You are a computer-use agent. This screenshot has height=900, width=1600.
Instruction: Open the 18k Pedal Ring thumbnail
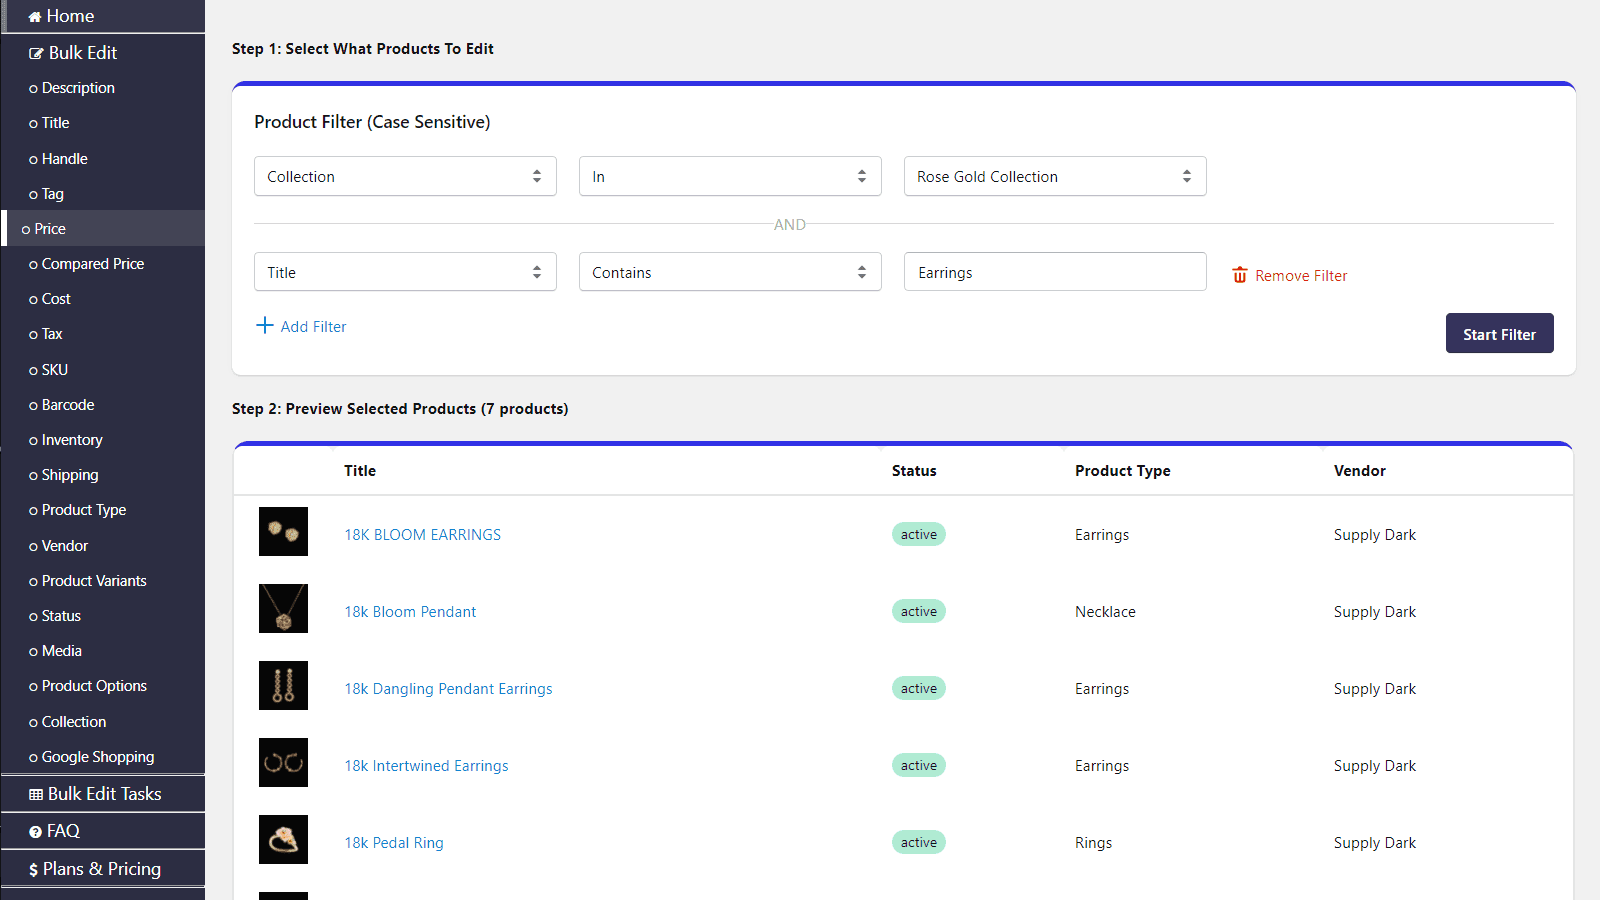point(283,840)
